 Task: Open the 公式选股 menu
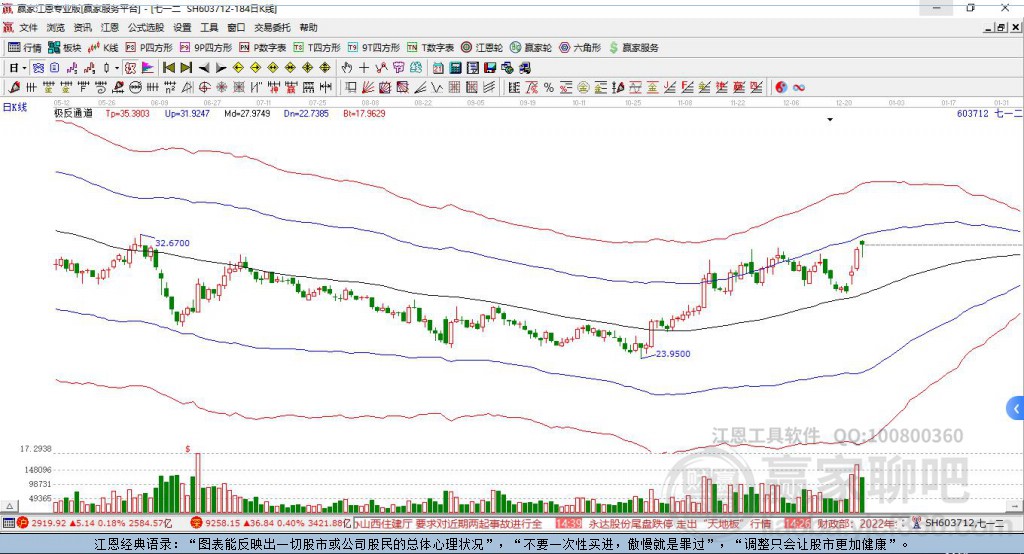146,27
